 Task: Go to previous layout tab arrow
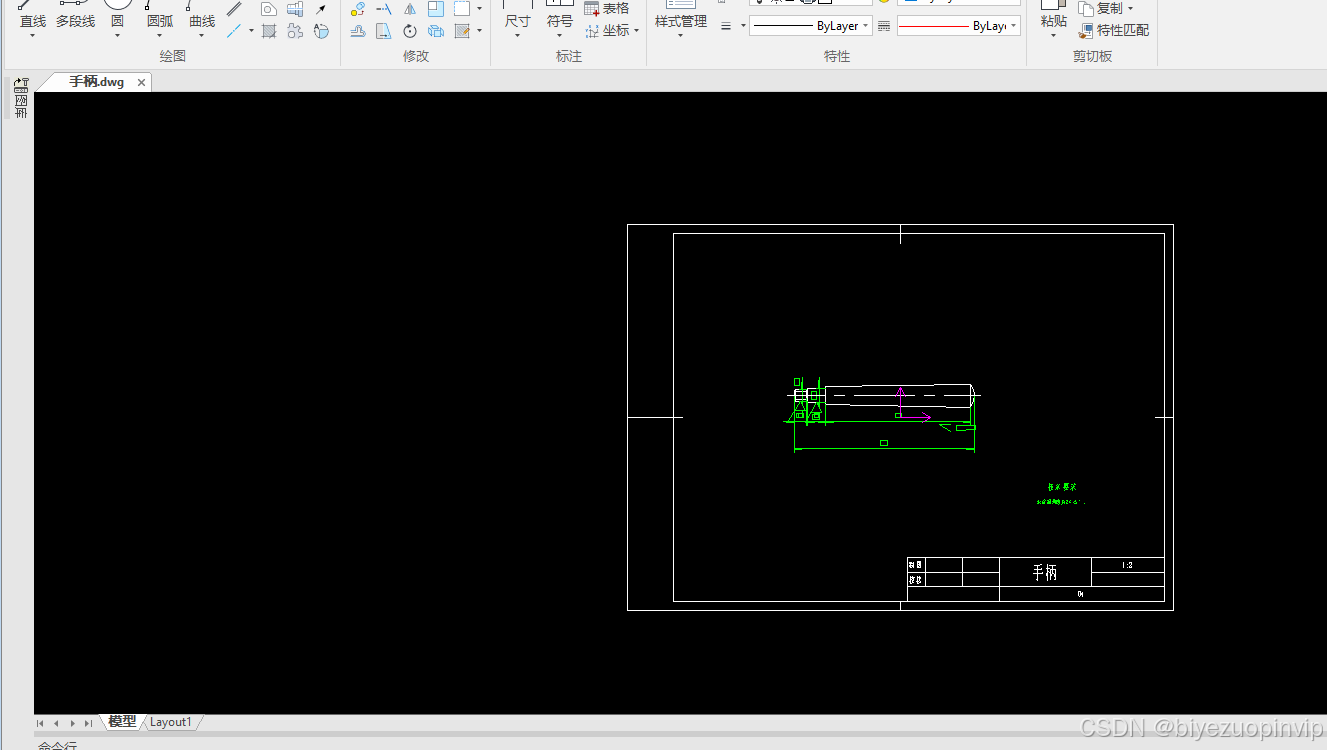(57, 723)
